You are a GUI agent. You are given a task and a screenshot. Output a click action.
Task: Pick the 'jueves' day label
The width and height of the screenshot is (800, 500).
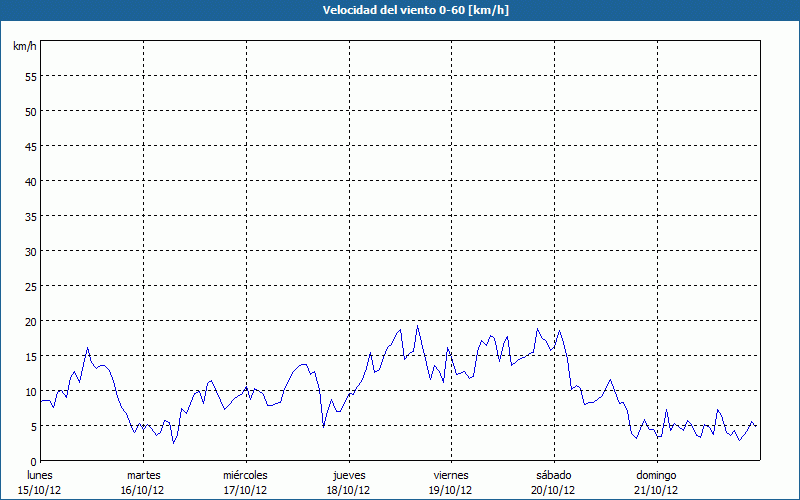[x=348, y=475]
